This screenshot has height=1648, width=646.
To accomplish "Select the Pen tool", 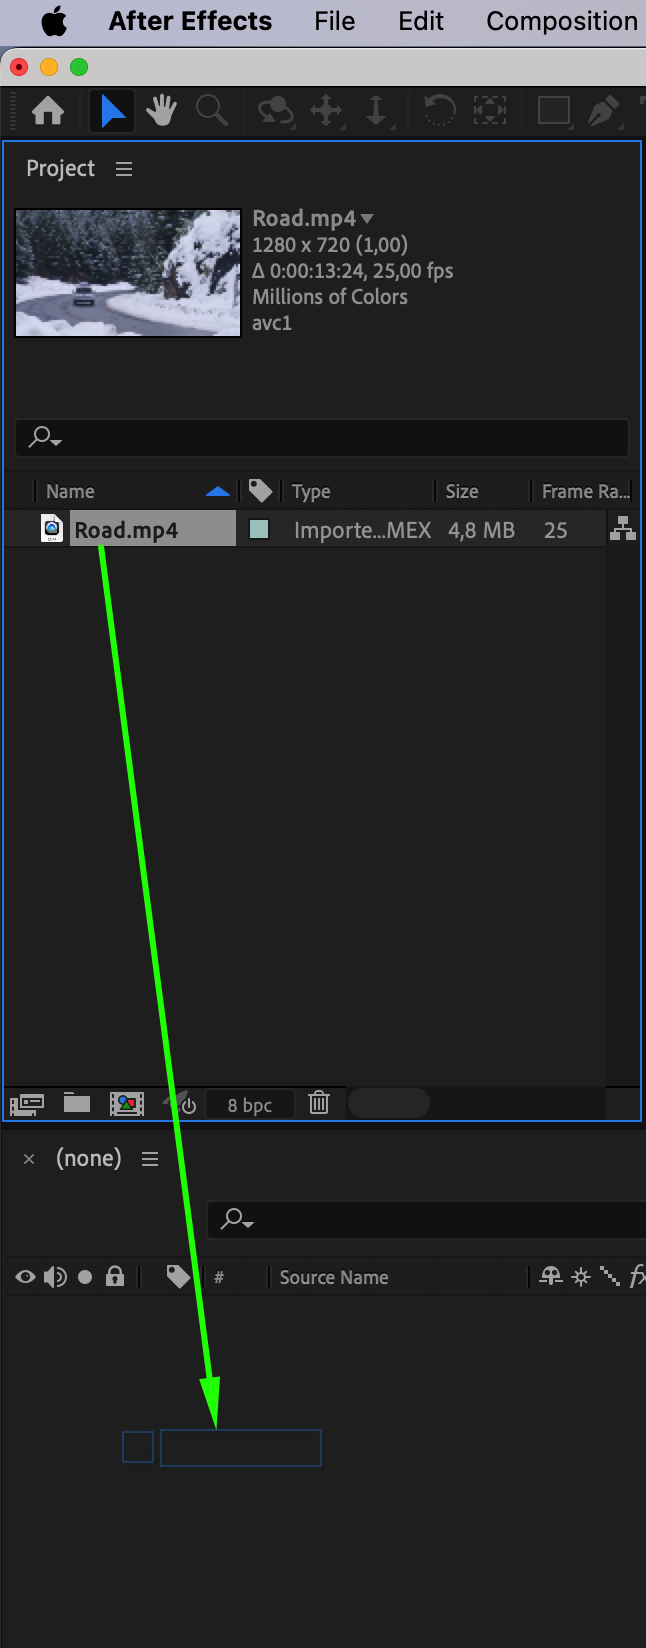I will point(603,110).
